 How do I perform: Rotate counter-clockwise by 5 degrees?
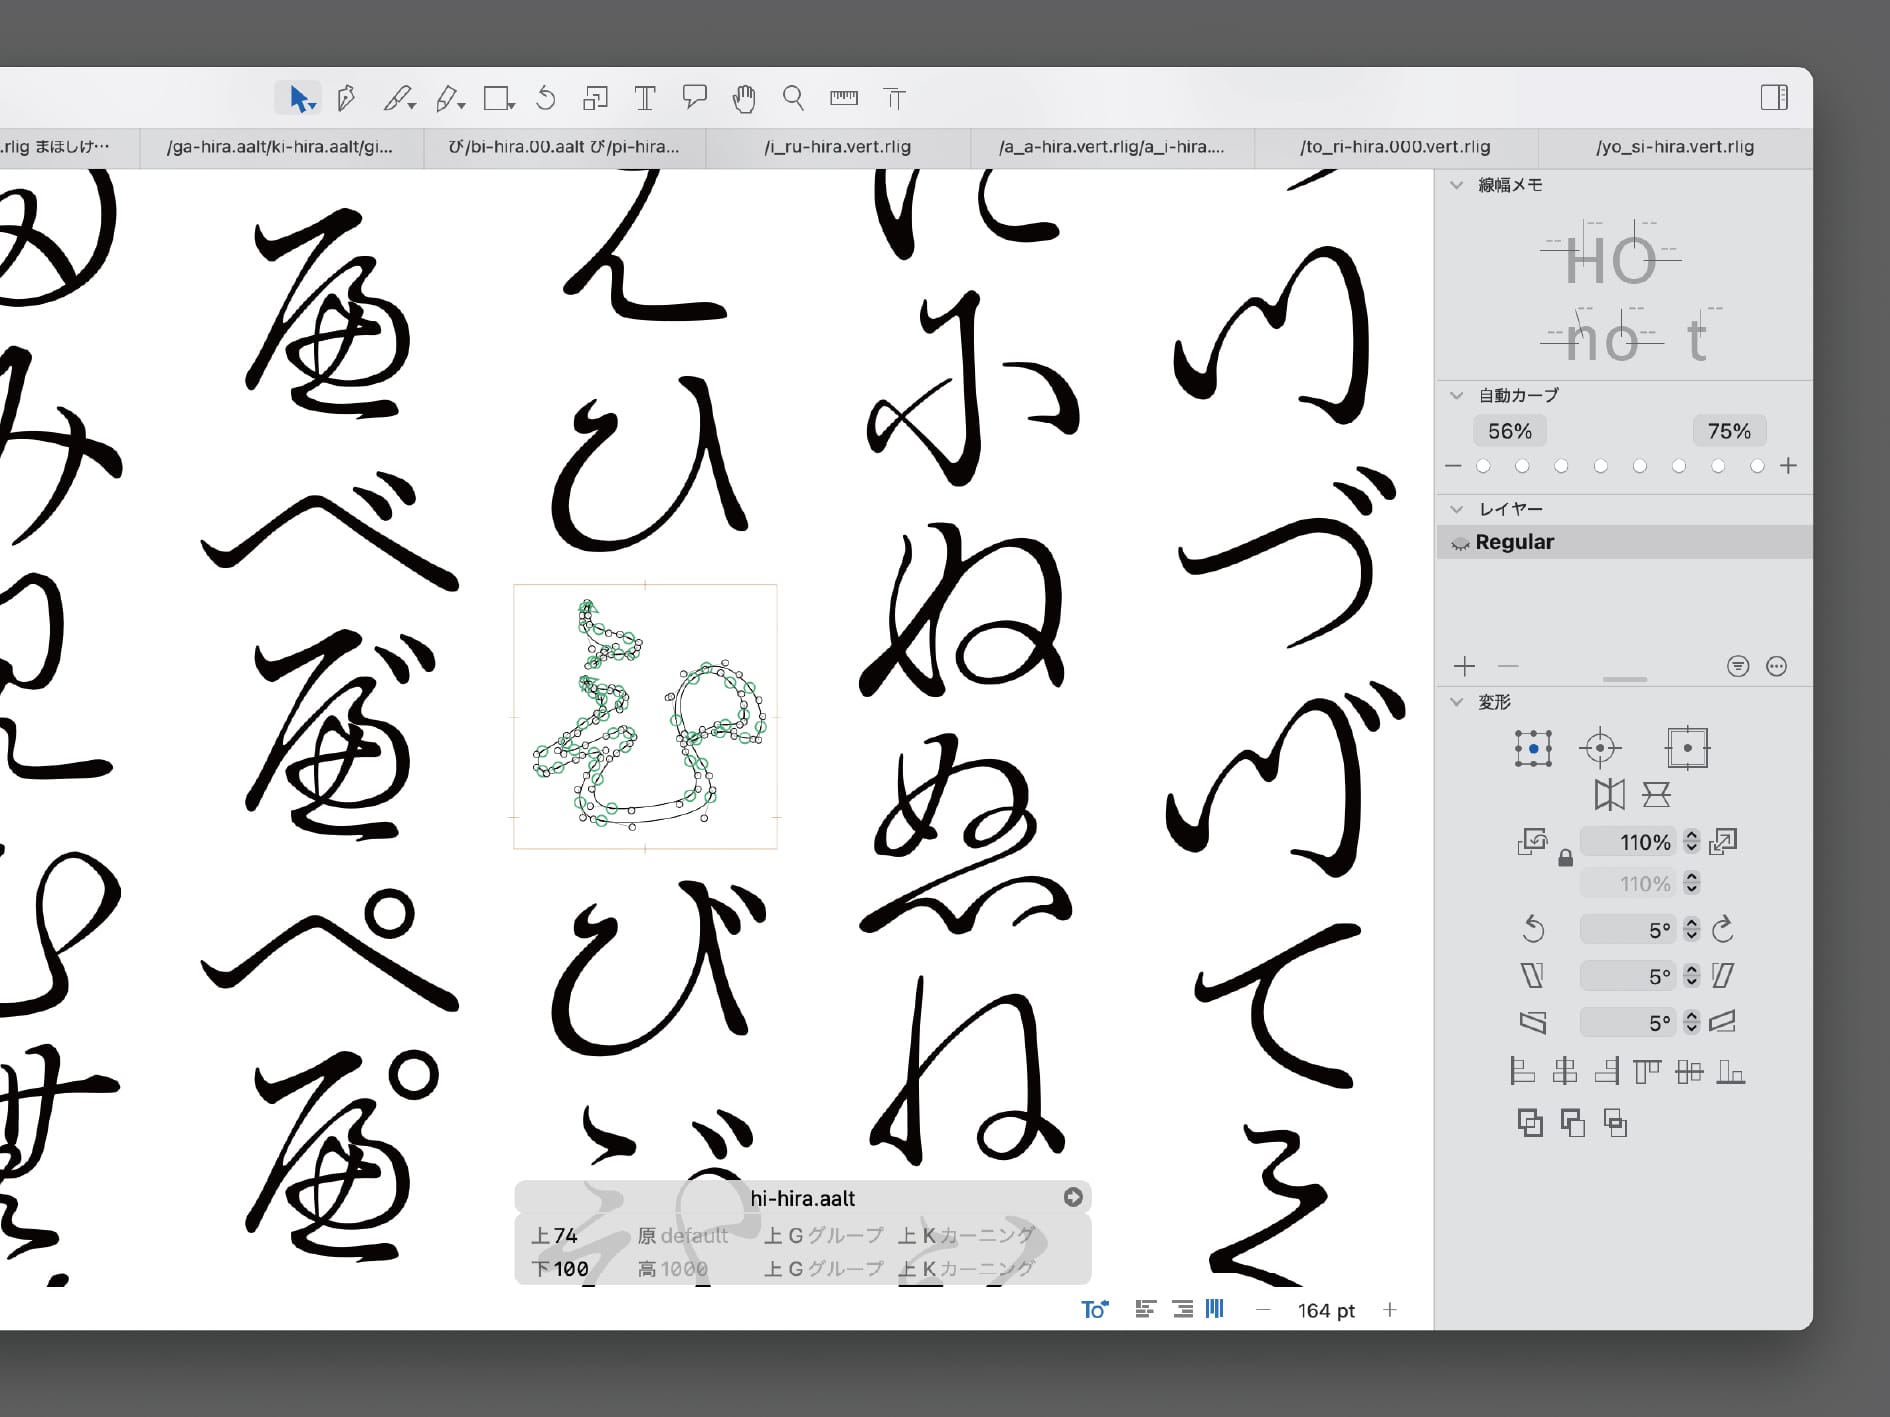point(1533,929)
